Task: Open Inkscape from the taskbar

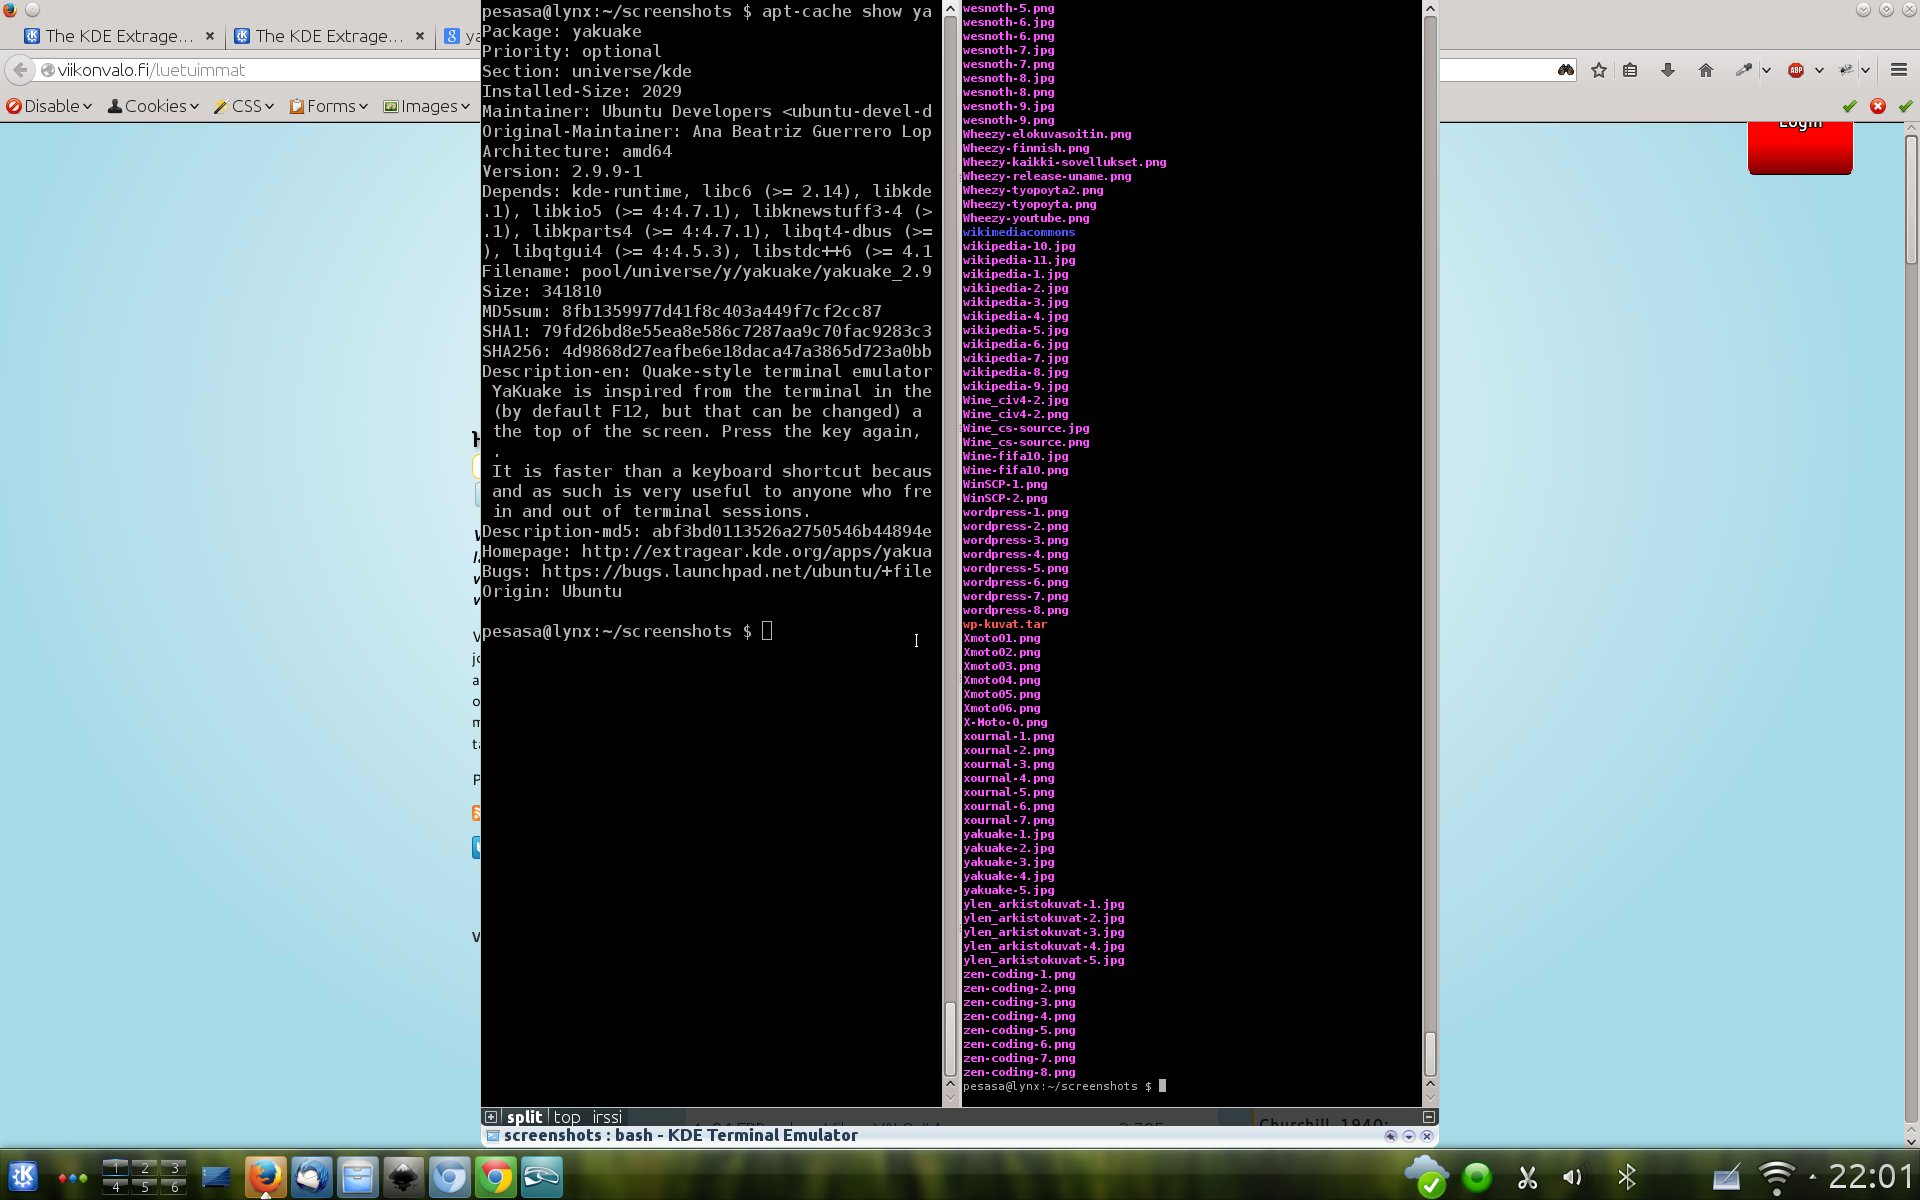Action: pos(403,1177)
